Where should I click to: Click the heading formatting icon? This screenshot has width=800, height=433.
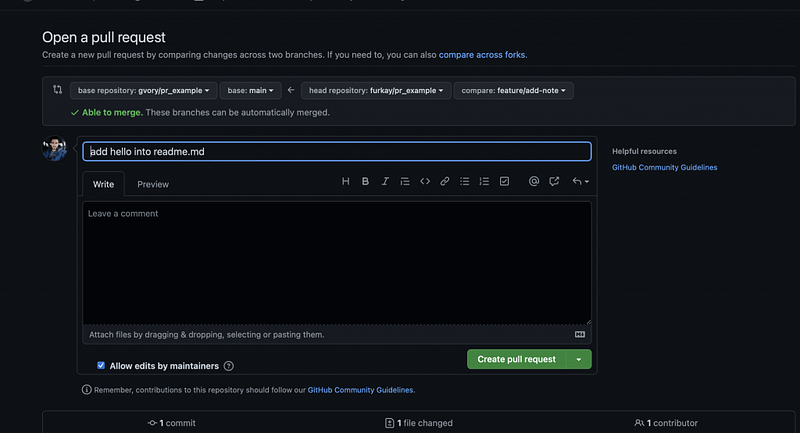coord(346,182)
